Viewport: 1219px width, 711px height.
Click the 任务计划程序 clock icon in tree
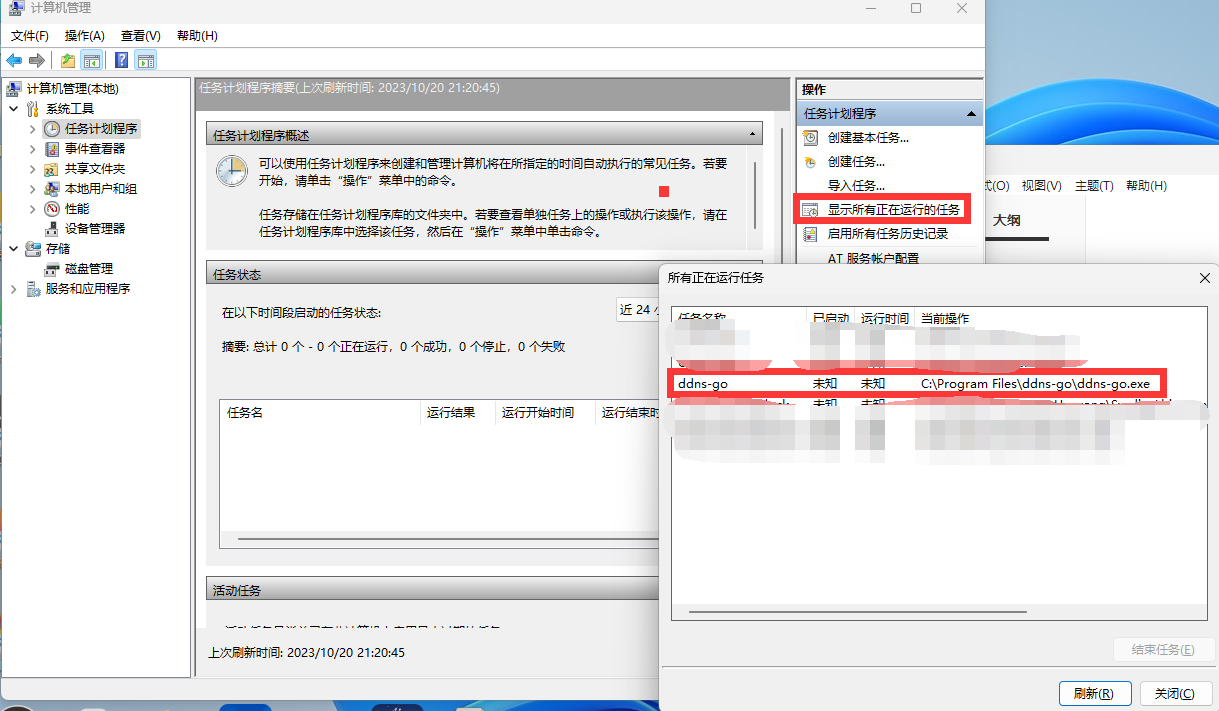click(52, 129)
